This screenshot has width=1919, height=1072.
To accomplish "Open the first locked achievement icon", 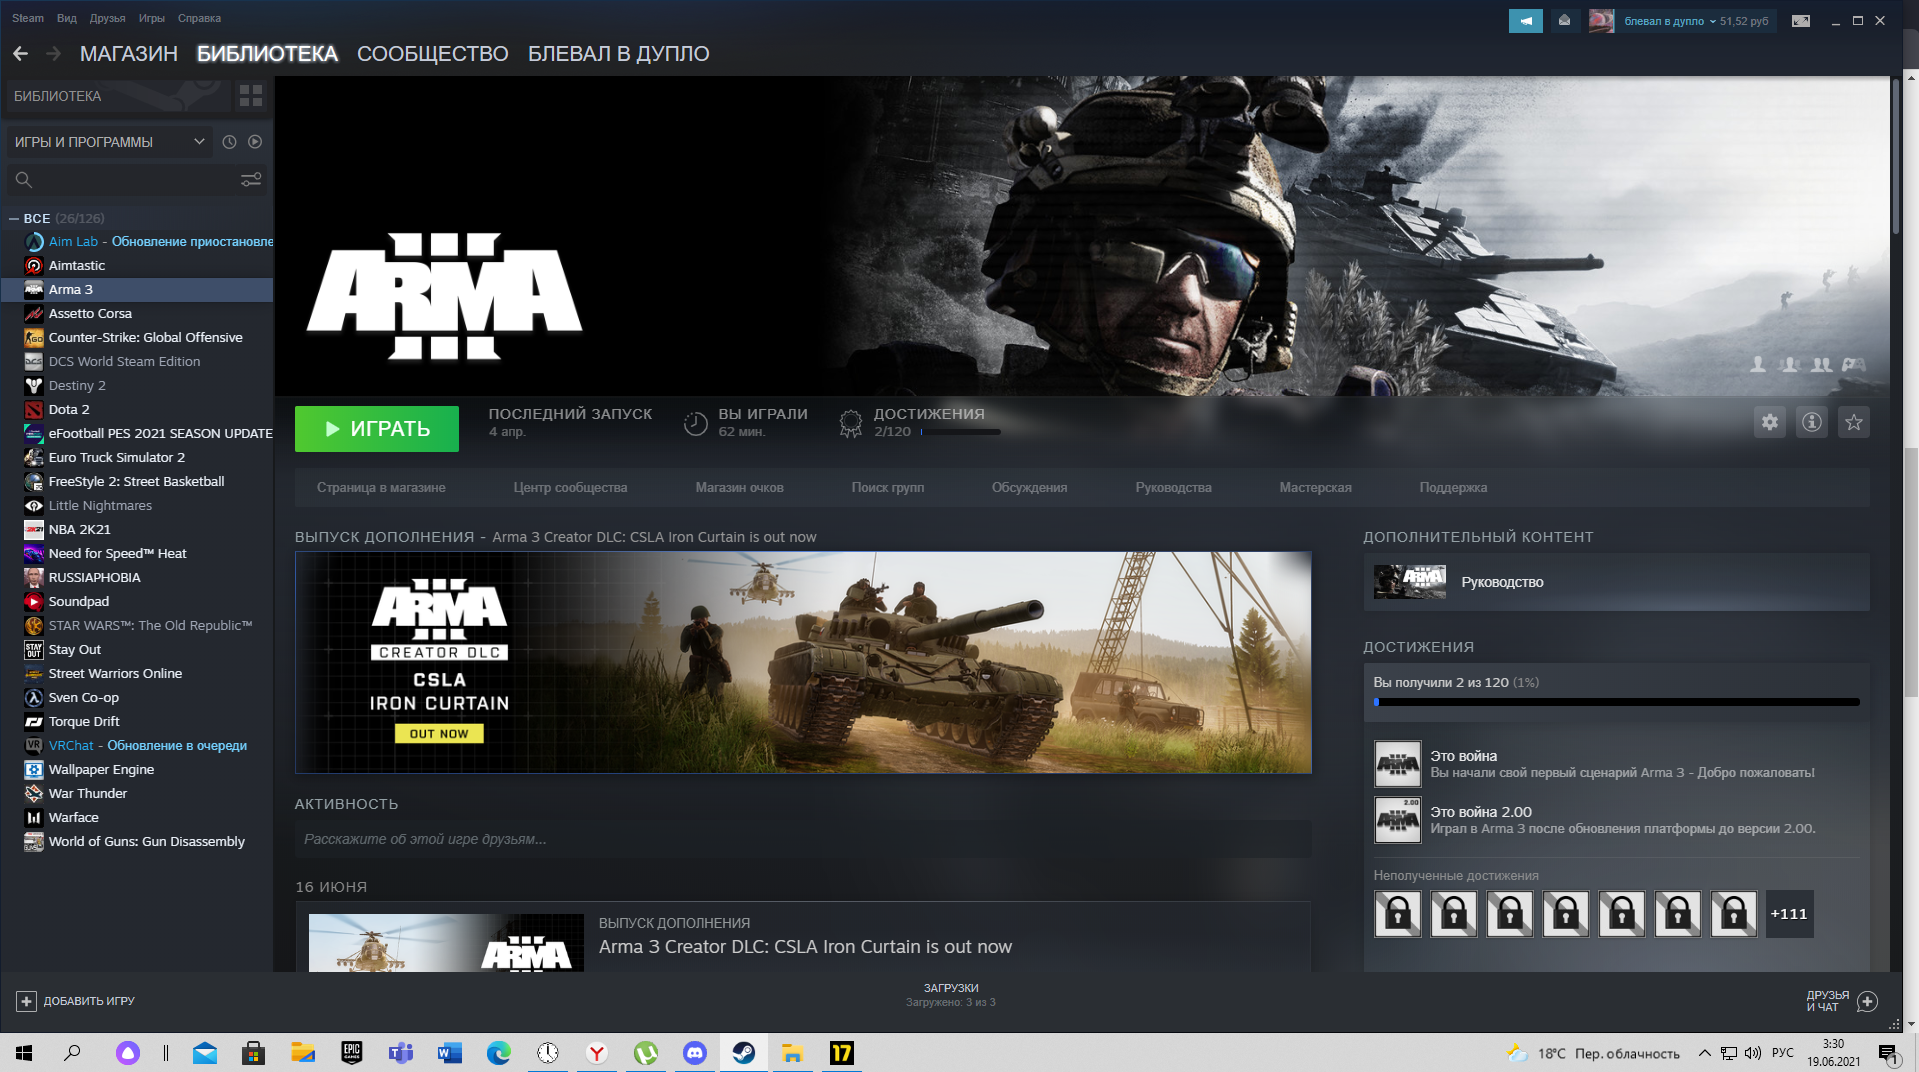I will [x=1397, y=914].
